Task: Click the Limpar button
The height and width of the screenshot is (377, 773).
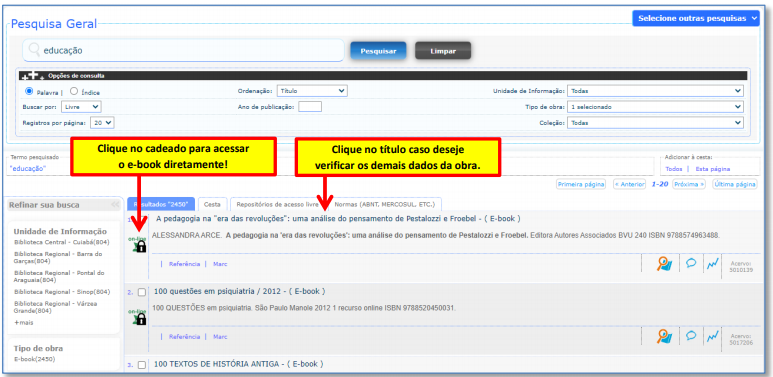Action: pos(443,51)
